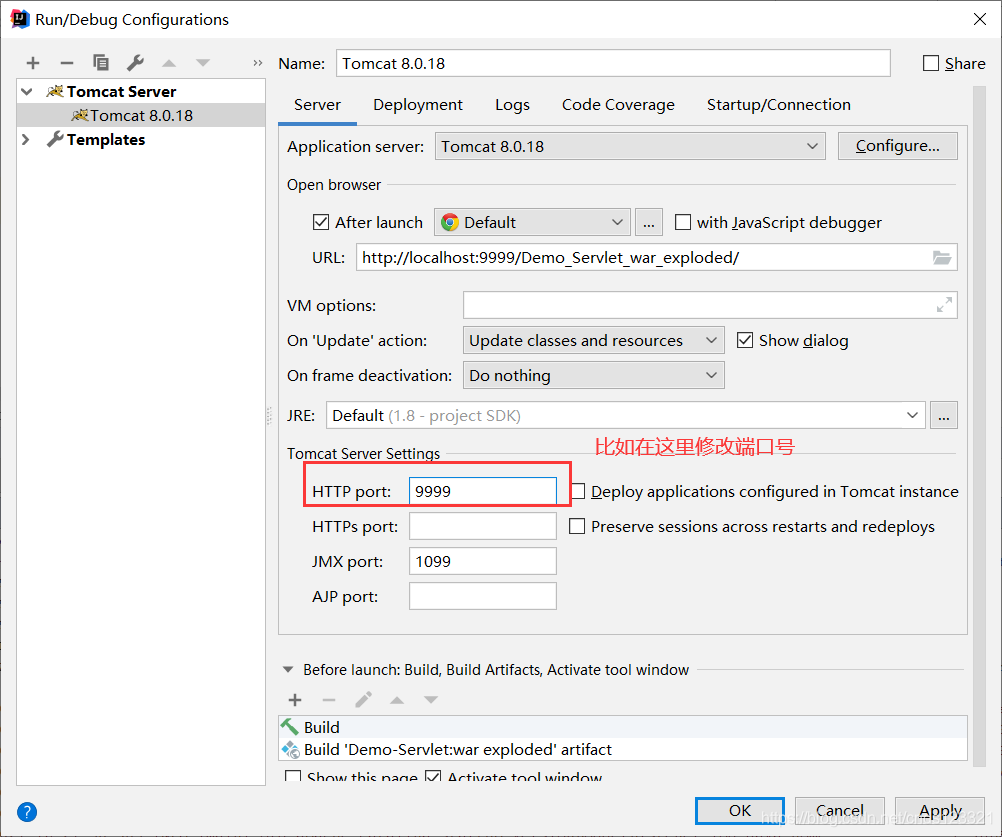This screenshot has height=837, width=1002.
Task: Collapse Tomcat Server tree node
Action: (27, 91)
